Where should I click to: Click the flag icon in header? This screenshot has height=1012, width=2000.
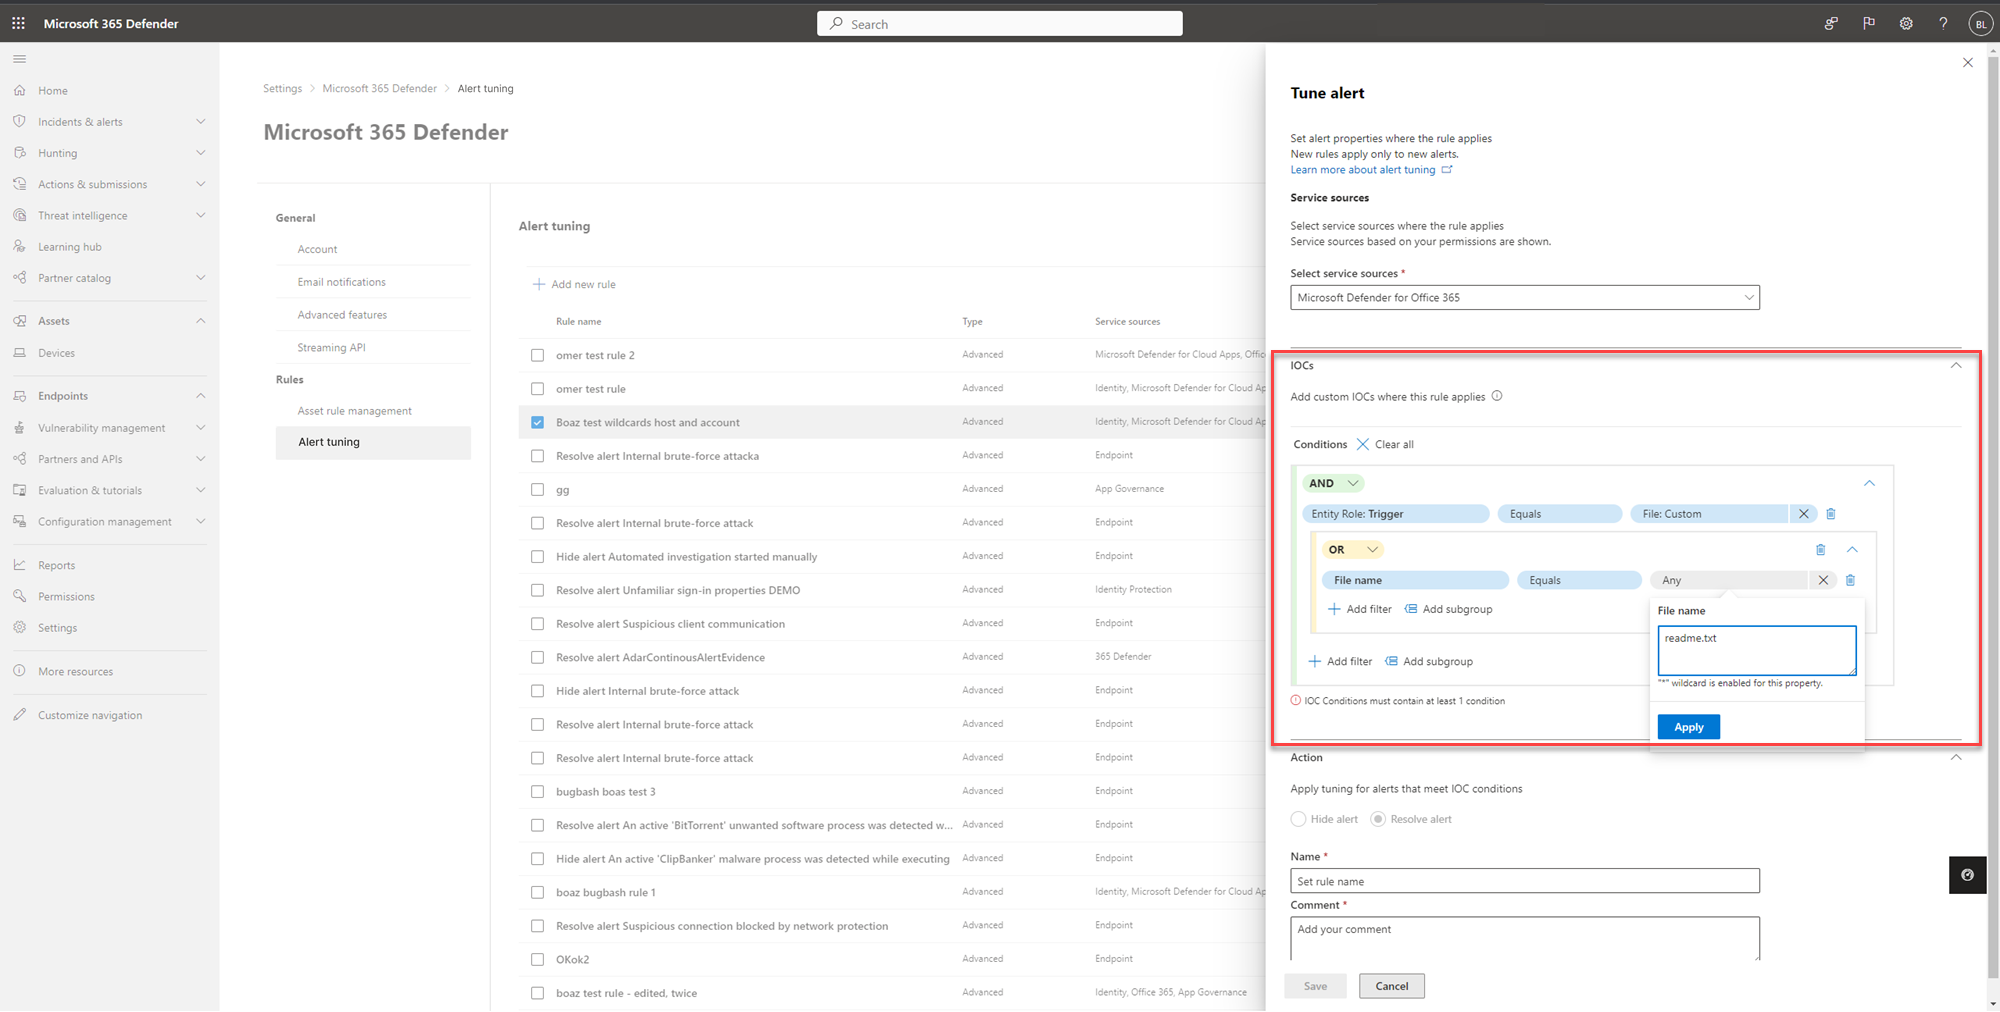[1869, 23]
